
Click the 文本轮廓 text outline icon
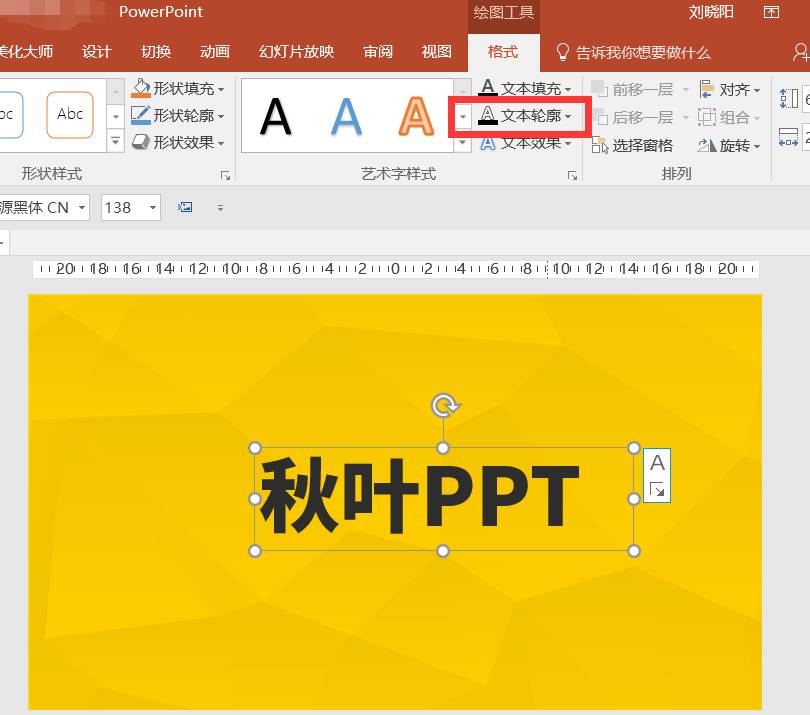[x=487, y=116]
